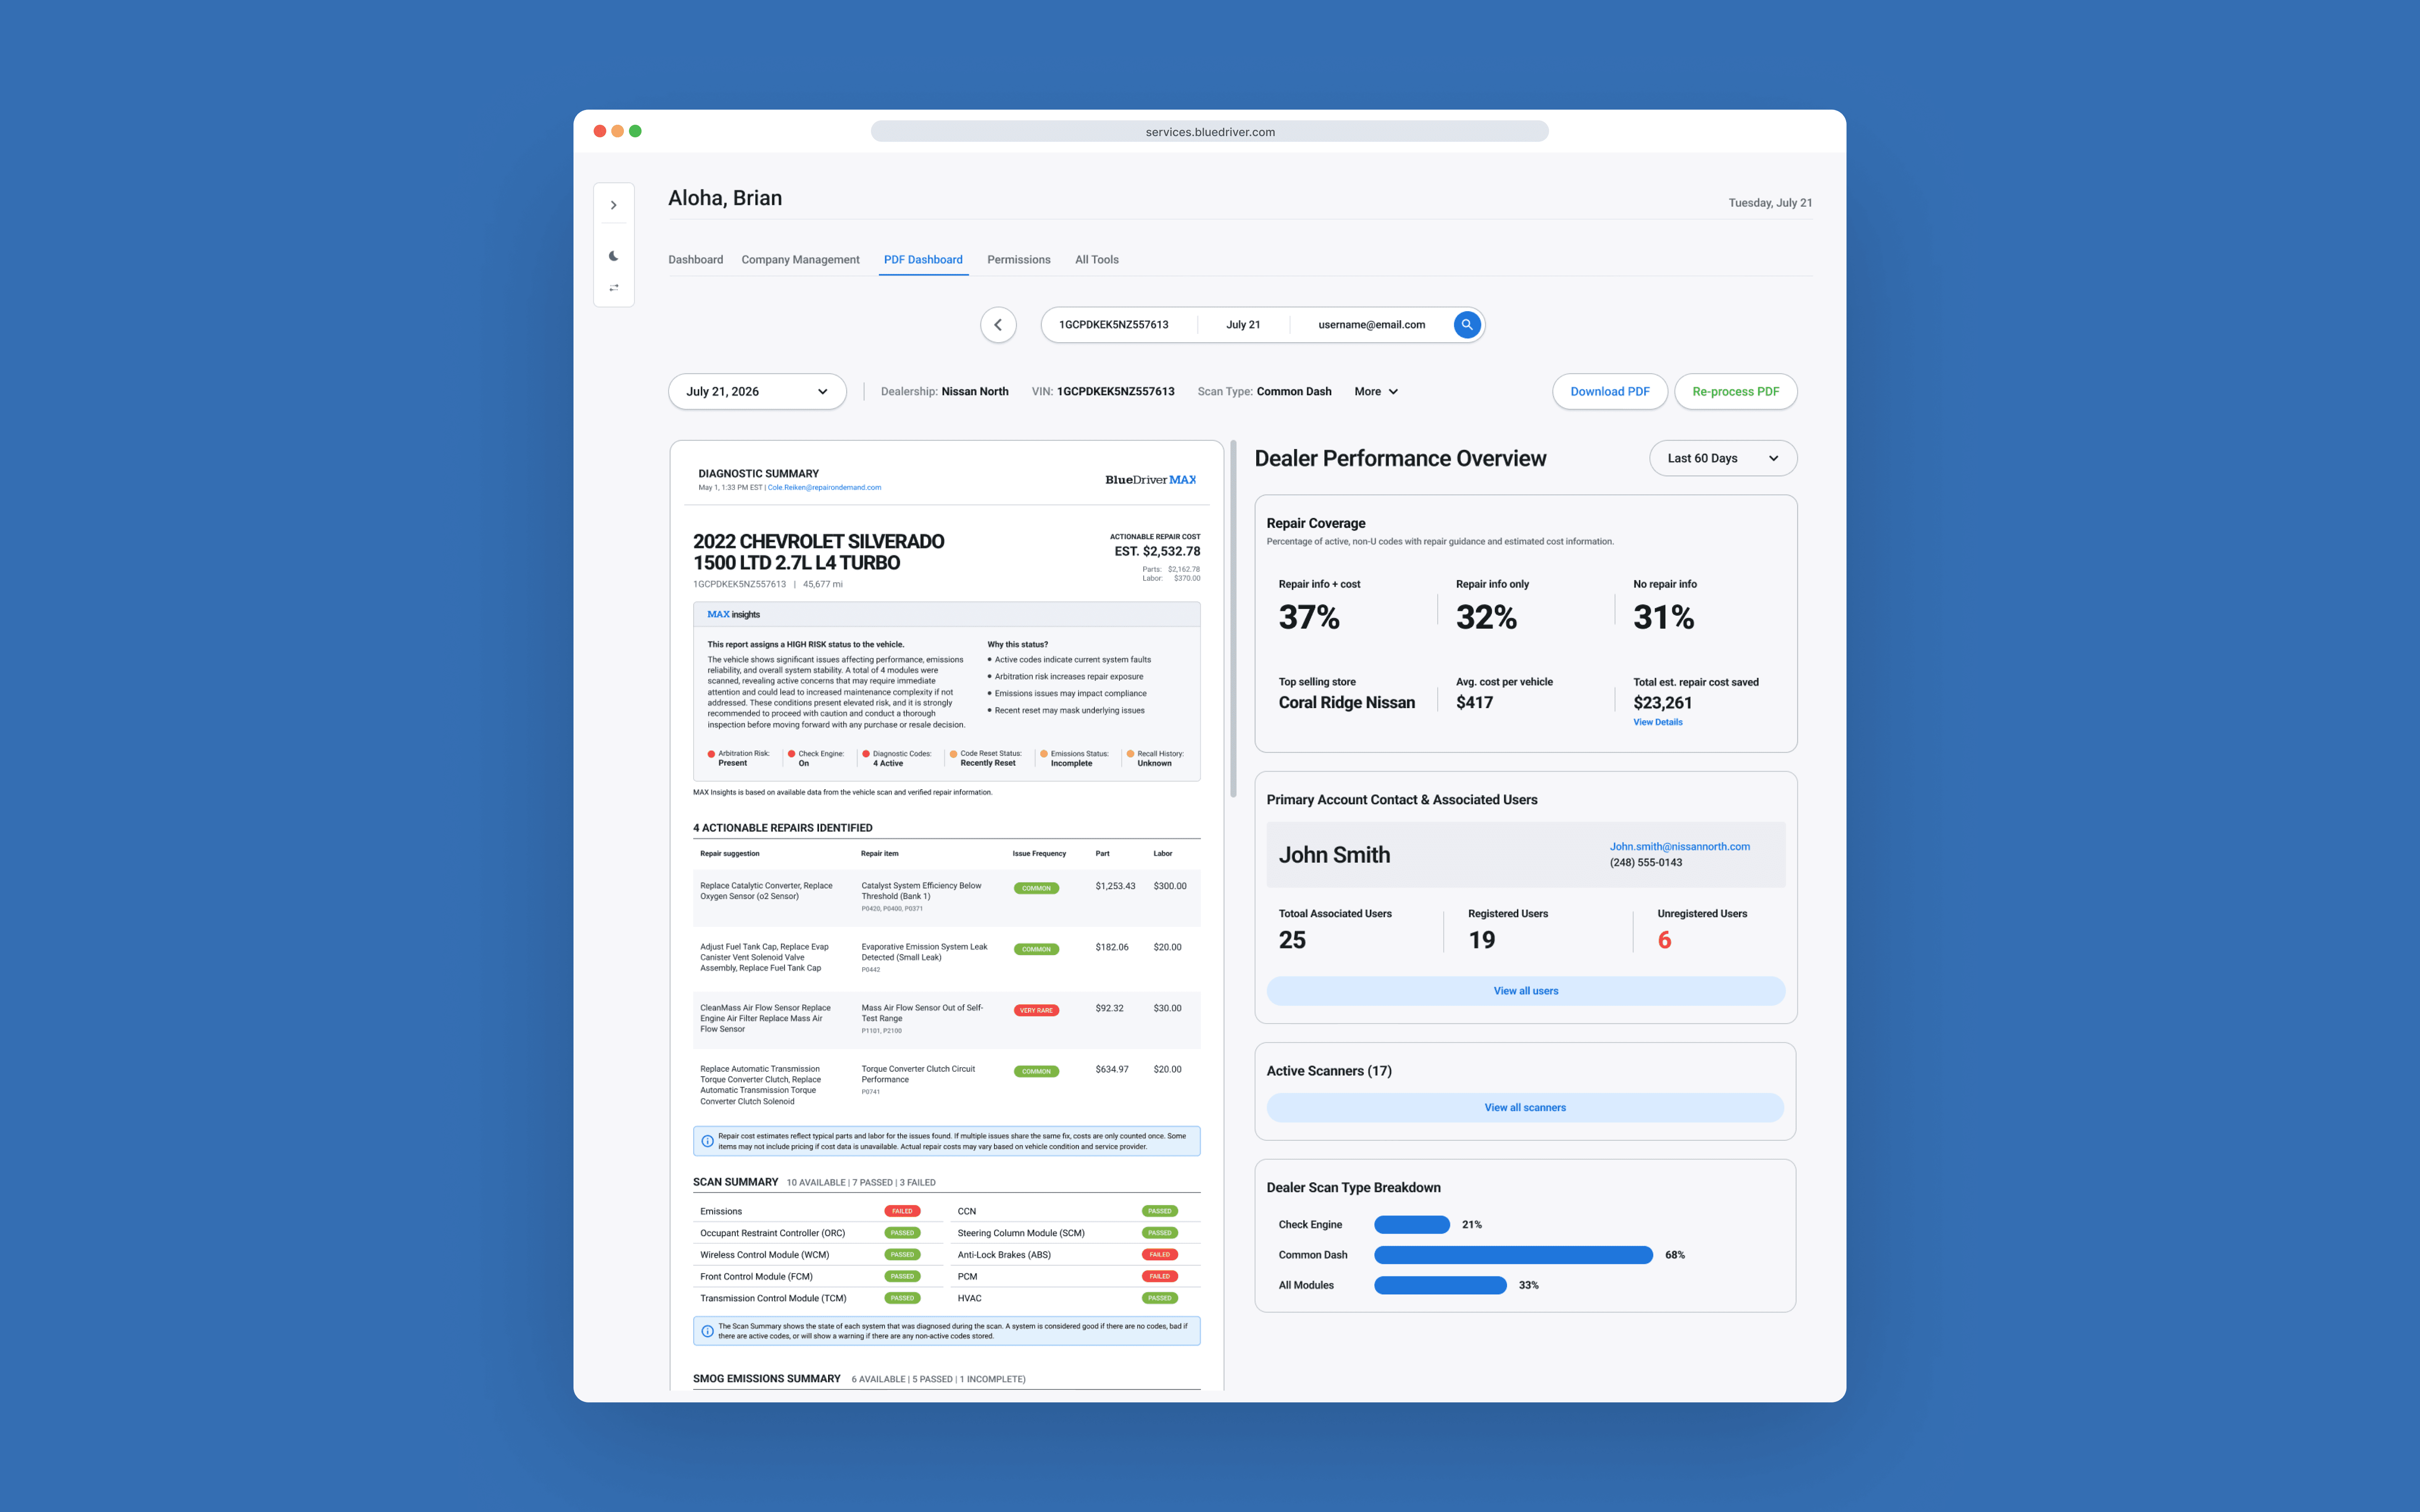Viewport: 2420px width, 1512px height.
Task: Click View all users button
Action: 1525,991
